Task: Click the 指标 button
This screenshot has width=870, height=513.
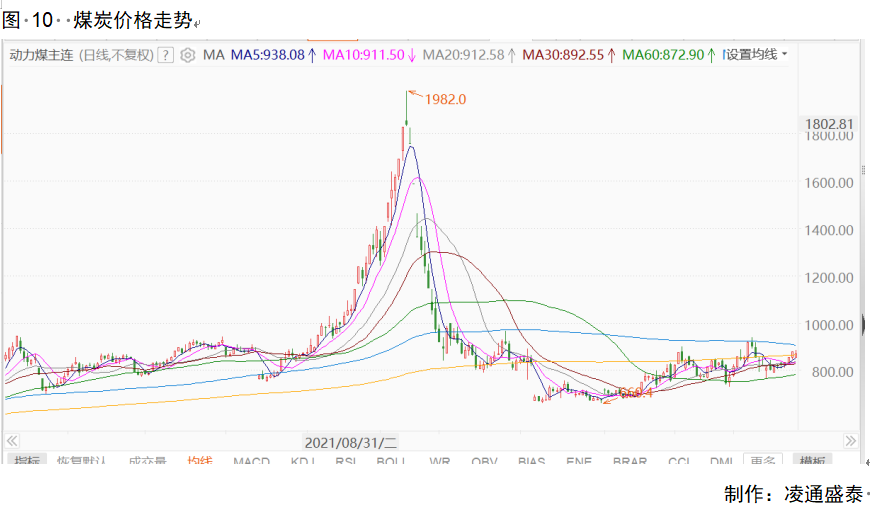Action: (27, 460)
